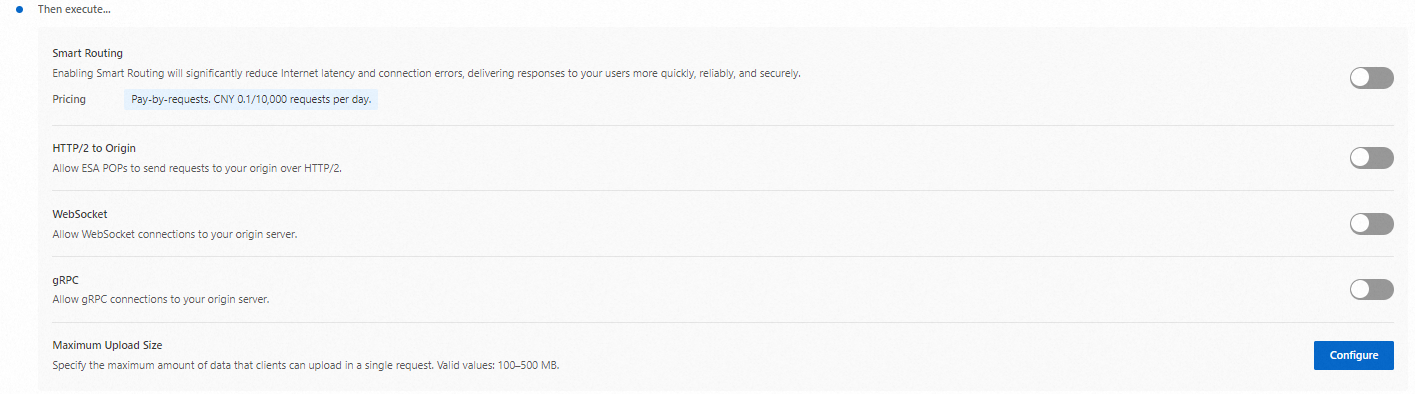Open Configure for Maximum Upload Size
Viewport: 1415px width, 394px height.
(x=1353, y=355)
